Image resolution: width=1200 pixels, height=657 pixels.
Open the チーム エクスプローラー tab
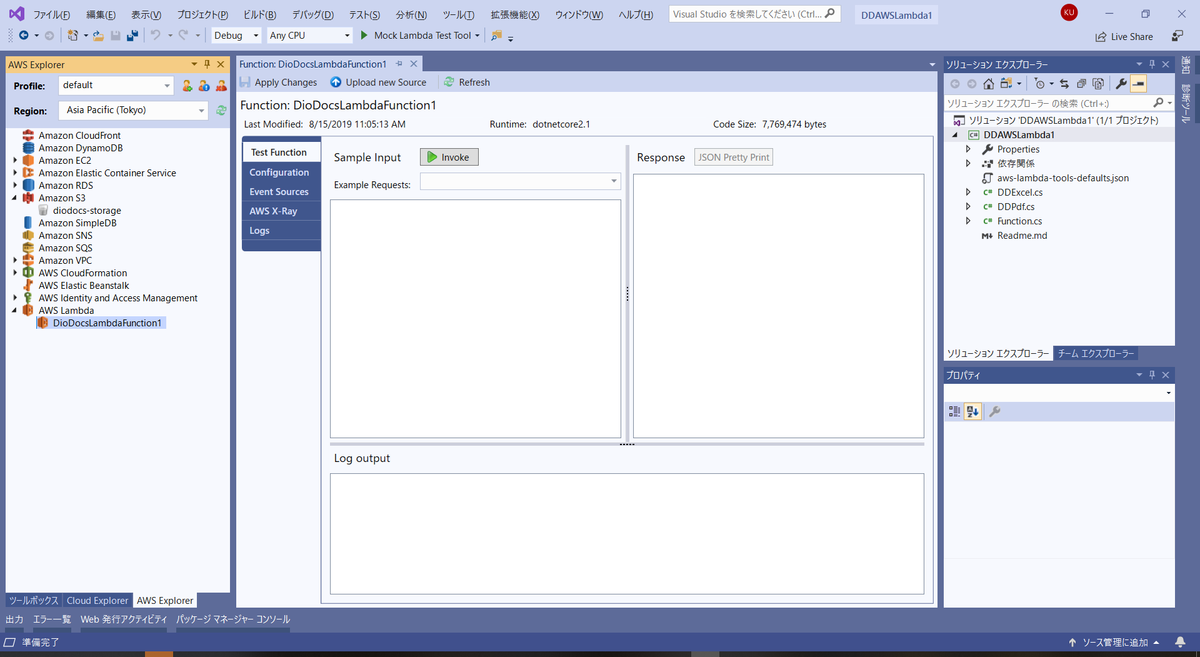click(1096, 354)
